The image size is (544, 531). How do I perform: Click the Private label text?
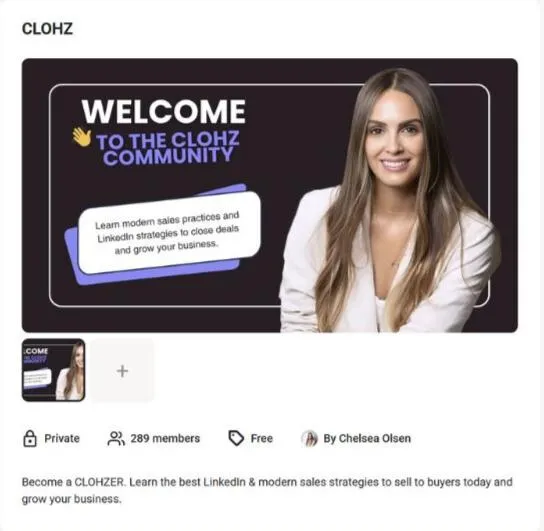tap(62, 438)
